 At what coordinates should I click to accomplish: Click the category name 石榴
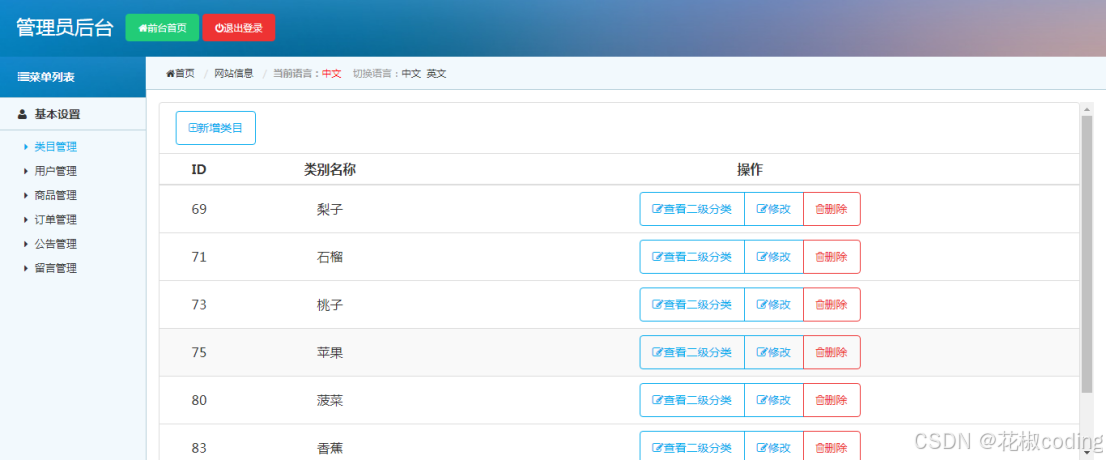pos(330,257)
